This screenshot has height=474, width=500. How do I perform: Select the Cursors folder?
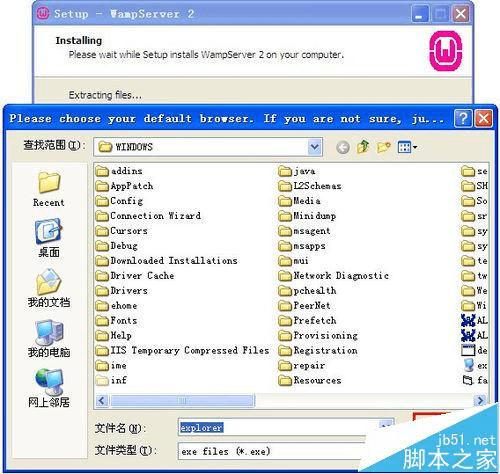[x=121, y=231]
